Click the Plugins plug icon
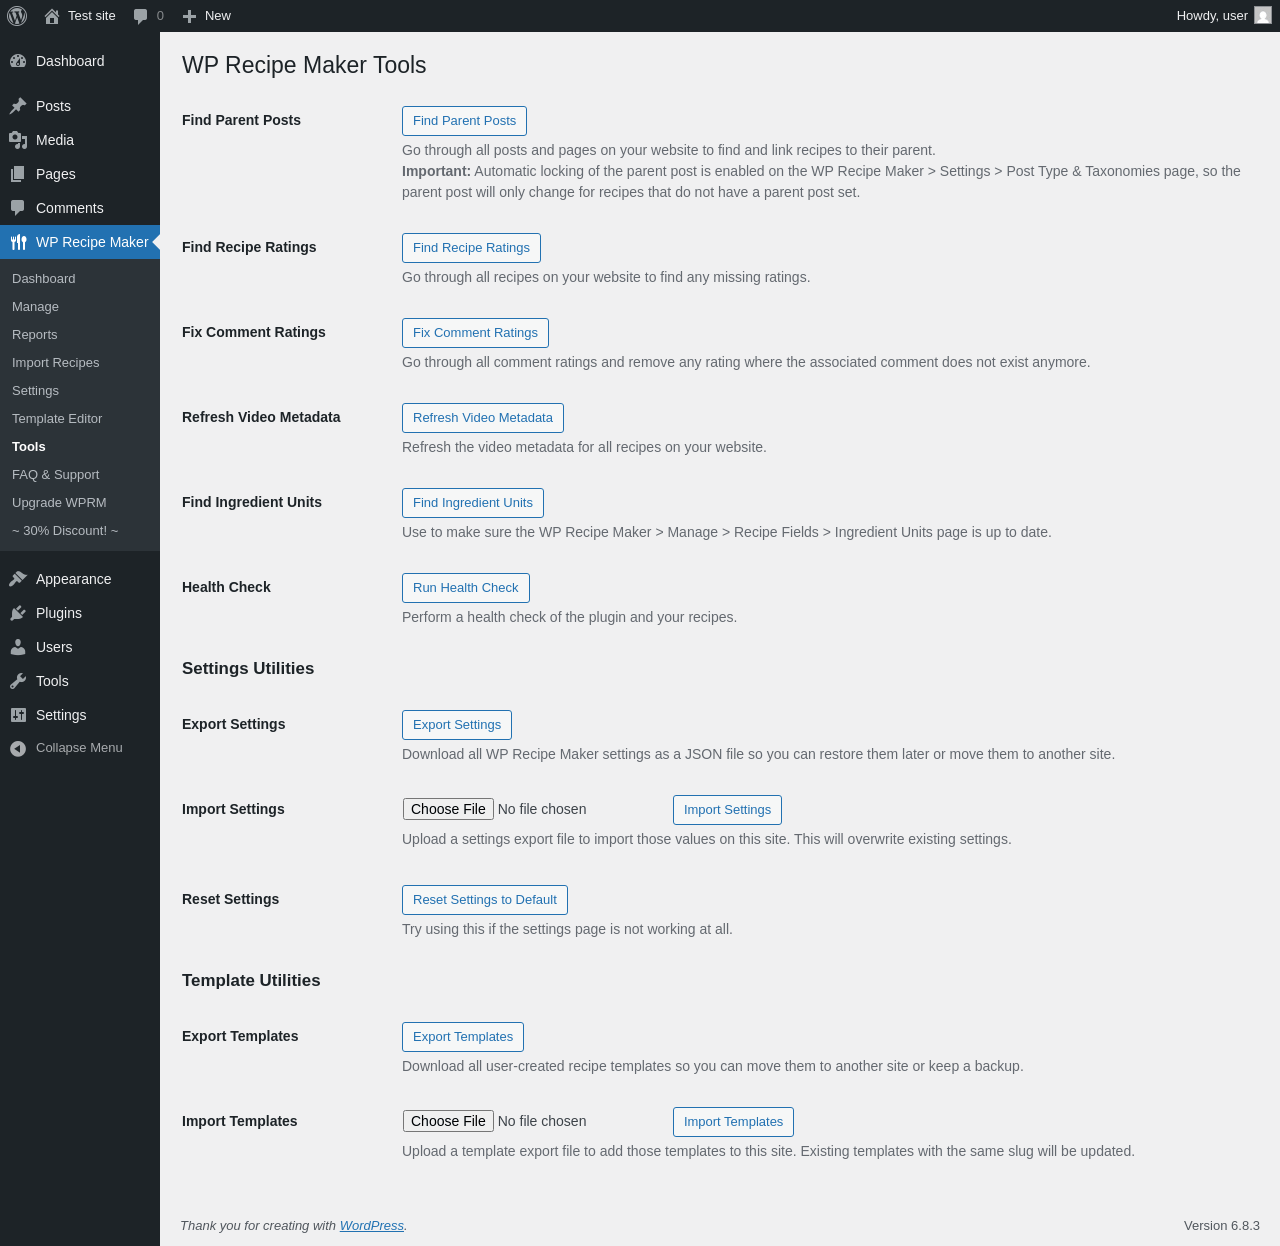The height and width of the screenshot is (1246, 1280). click(x=18, y=613)
